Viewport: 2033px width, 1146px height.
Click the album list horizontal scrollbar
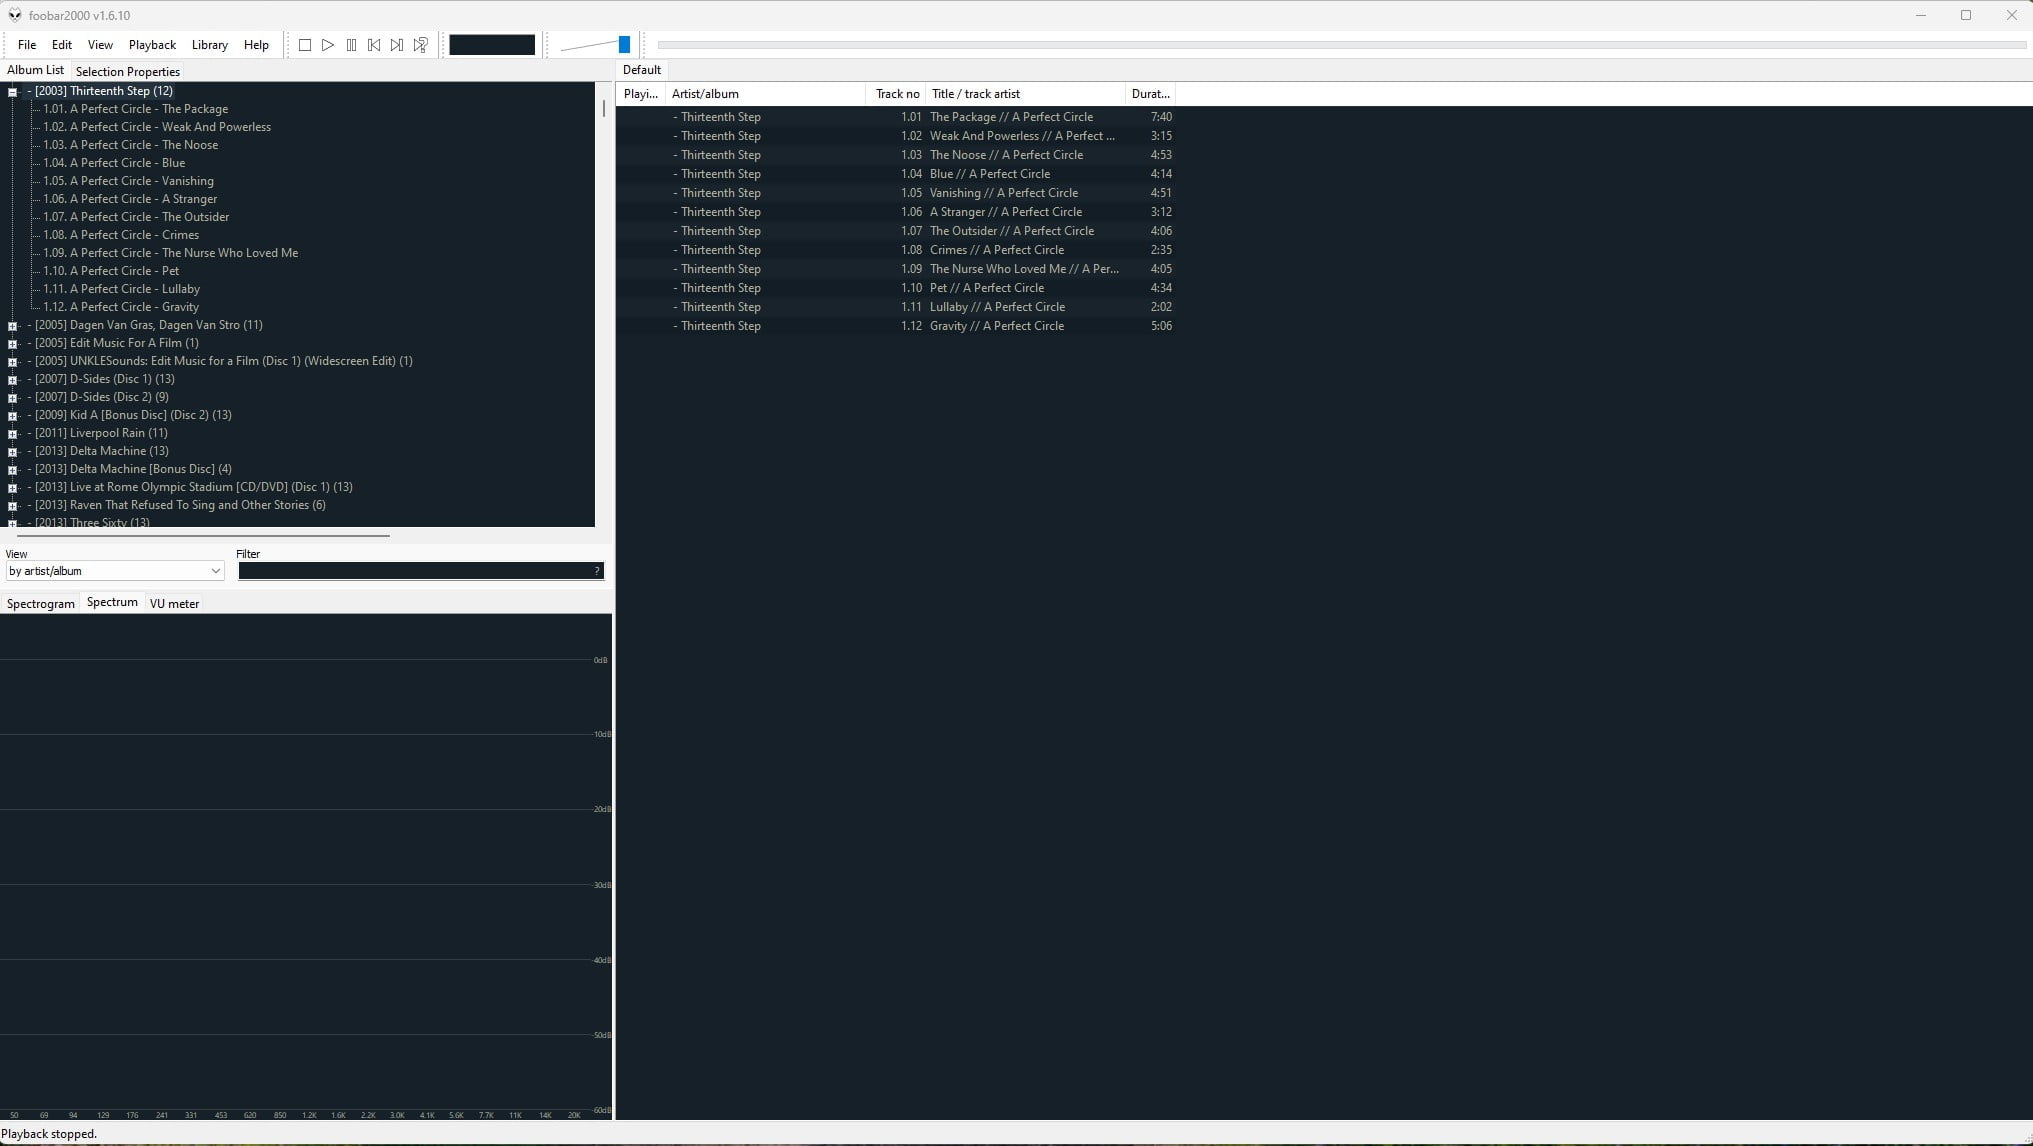pos(203,536)
